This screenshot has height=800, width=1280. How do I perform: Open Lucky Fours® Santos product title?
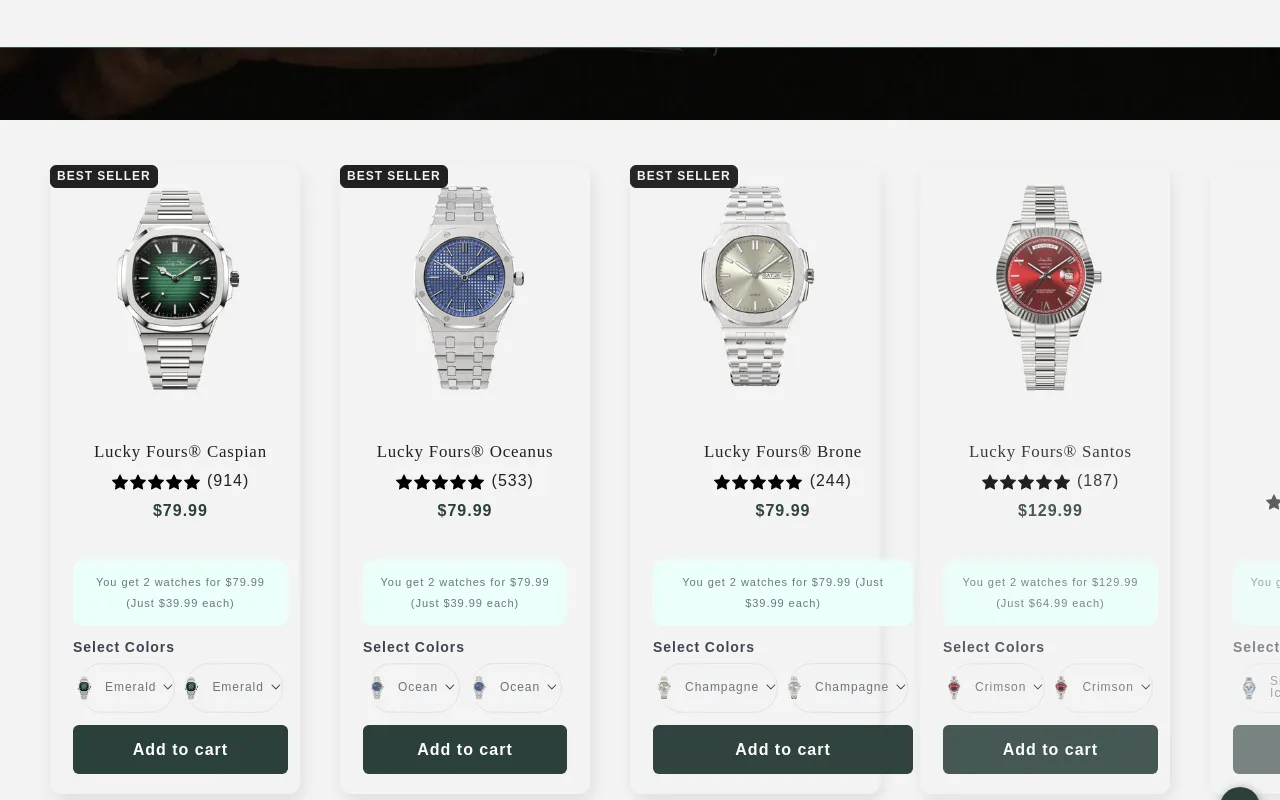click(1050, 452)
